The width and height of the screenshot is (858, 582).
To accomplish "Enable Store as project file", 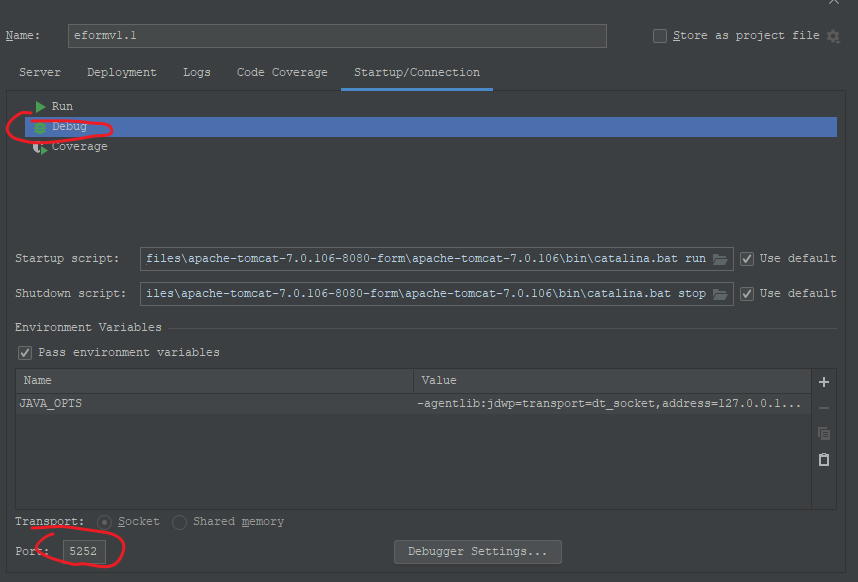I will click(x=660, y=36).
